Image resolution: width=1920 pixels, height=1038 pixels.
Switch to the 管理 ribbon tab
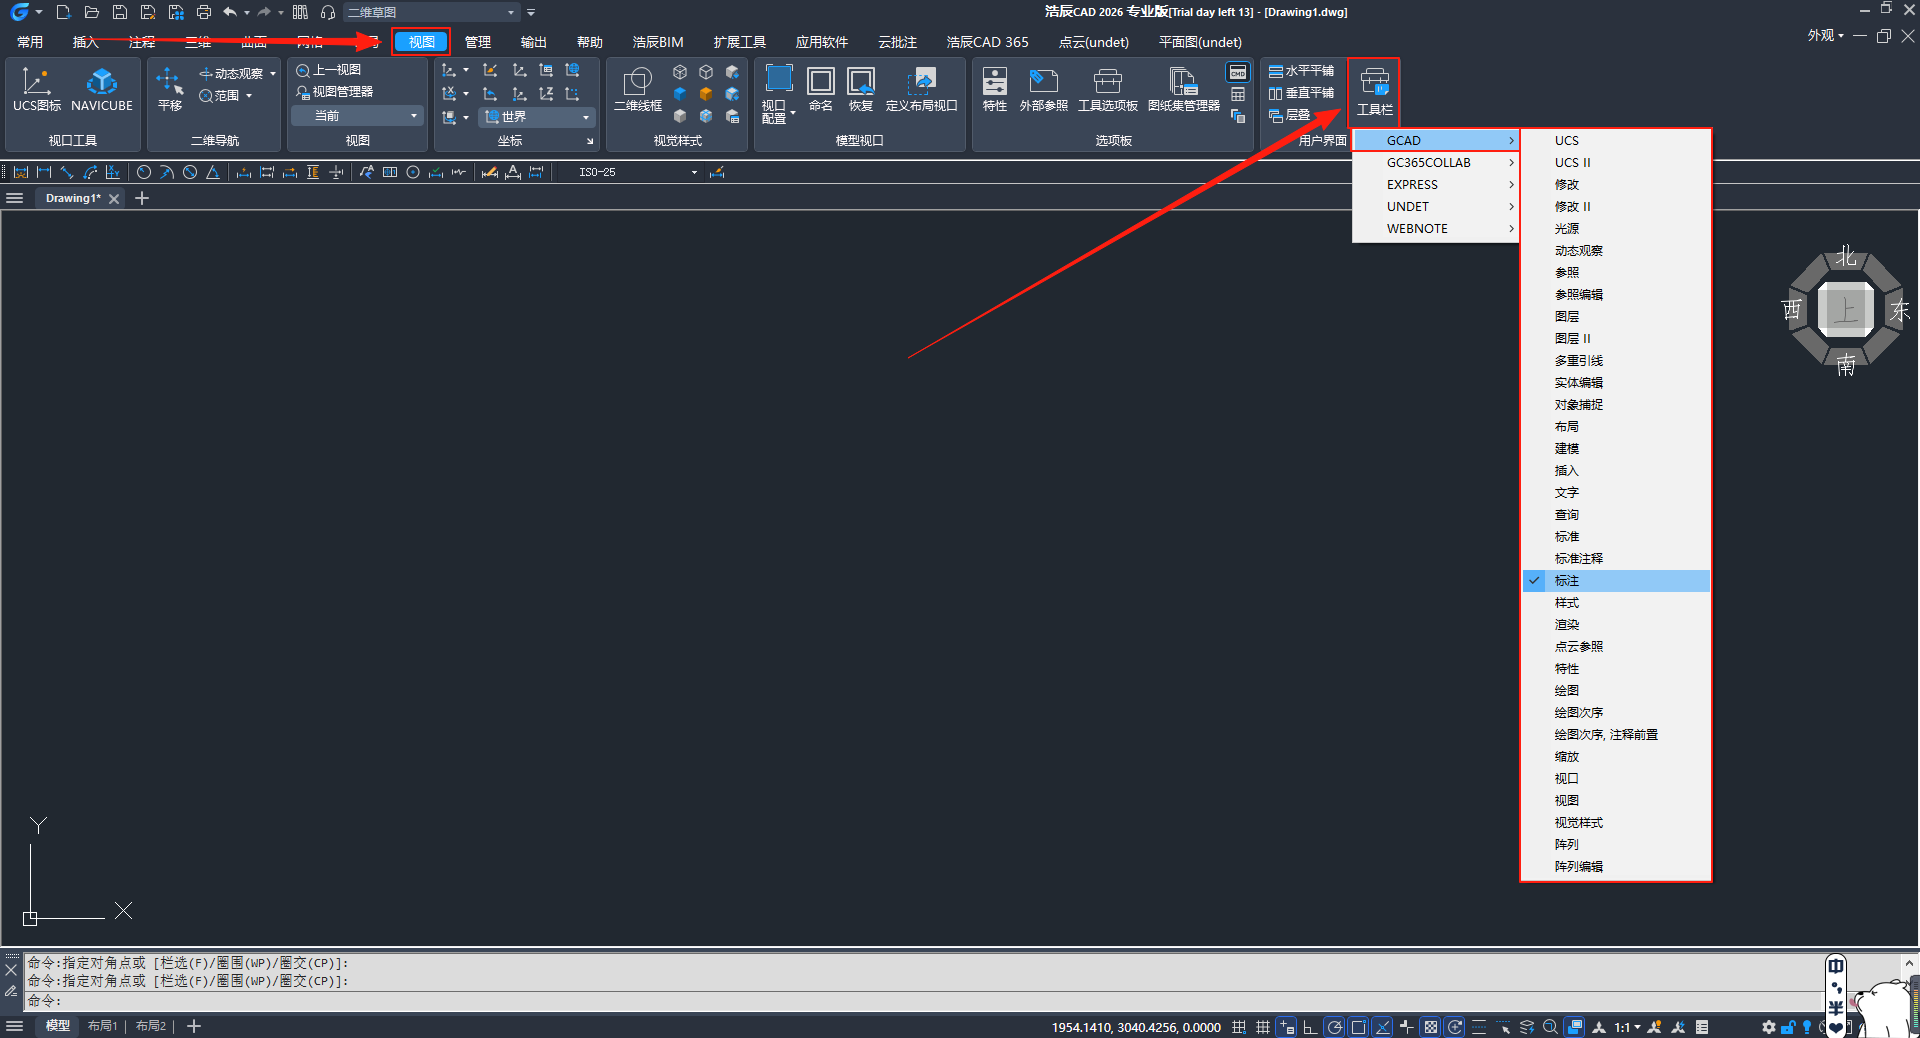477,42
